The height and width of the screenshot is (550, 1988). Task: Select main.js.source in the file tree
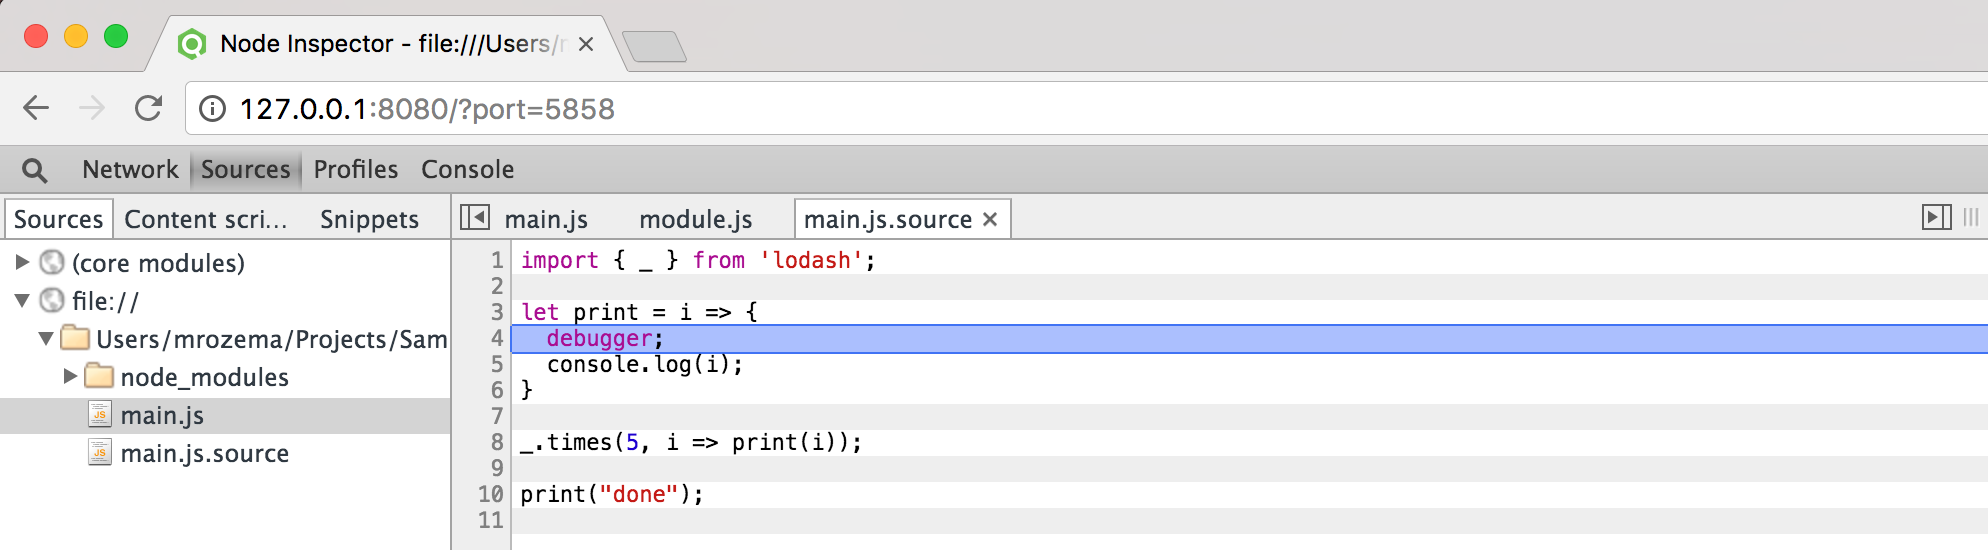[204, 453]
